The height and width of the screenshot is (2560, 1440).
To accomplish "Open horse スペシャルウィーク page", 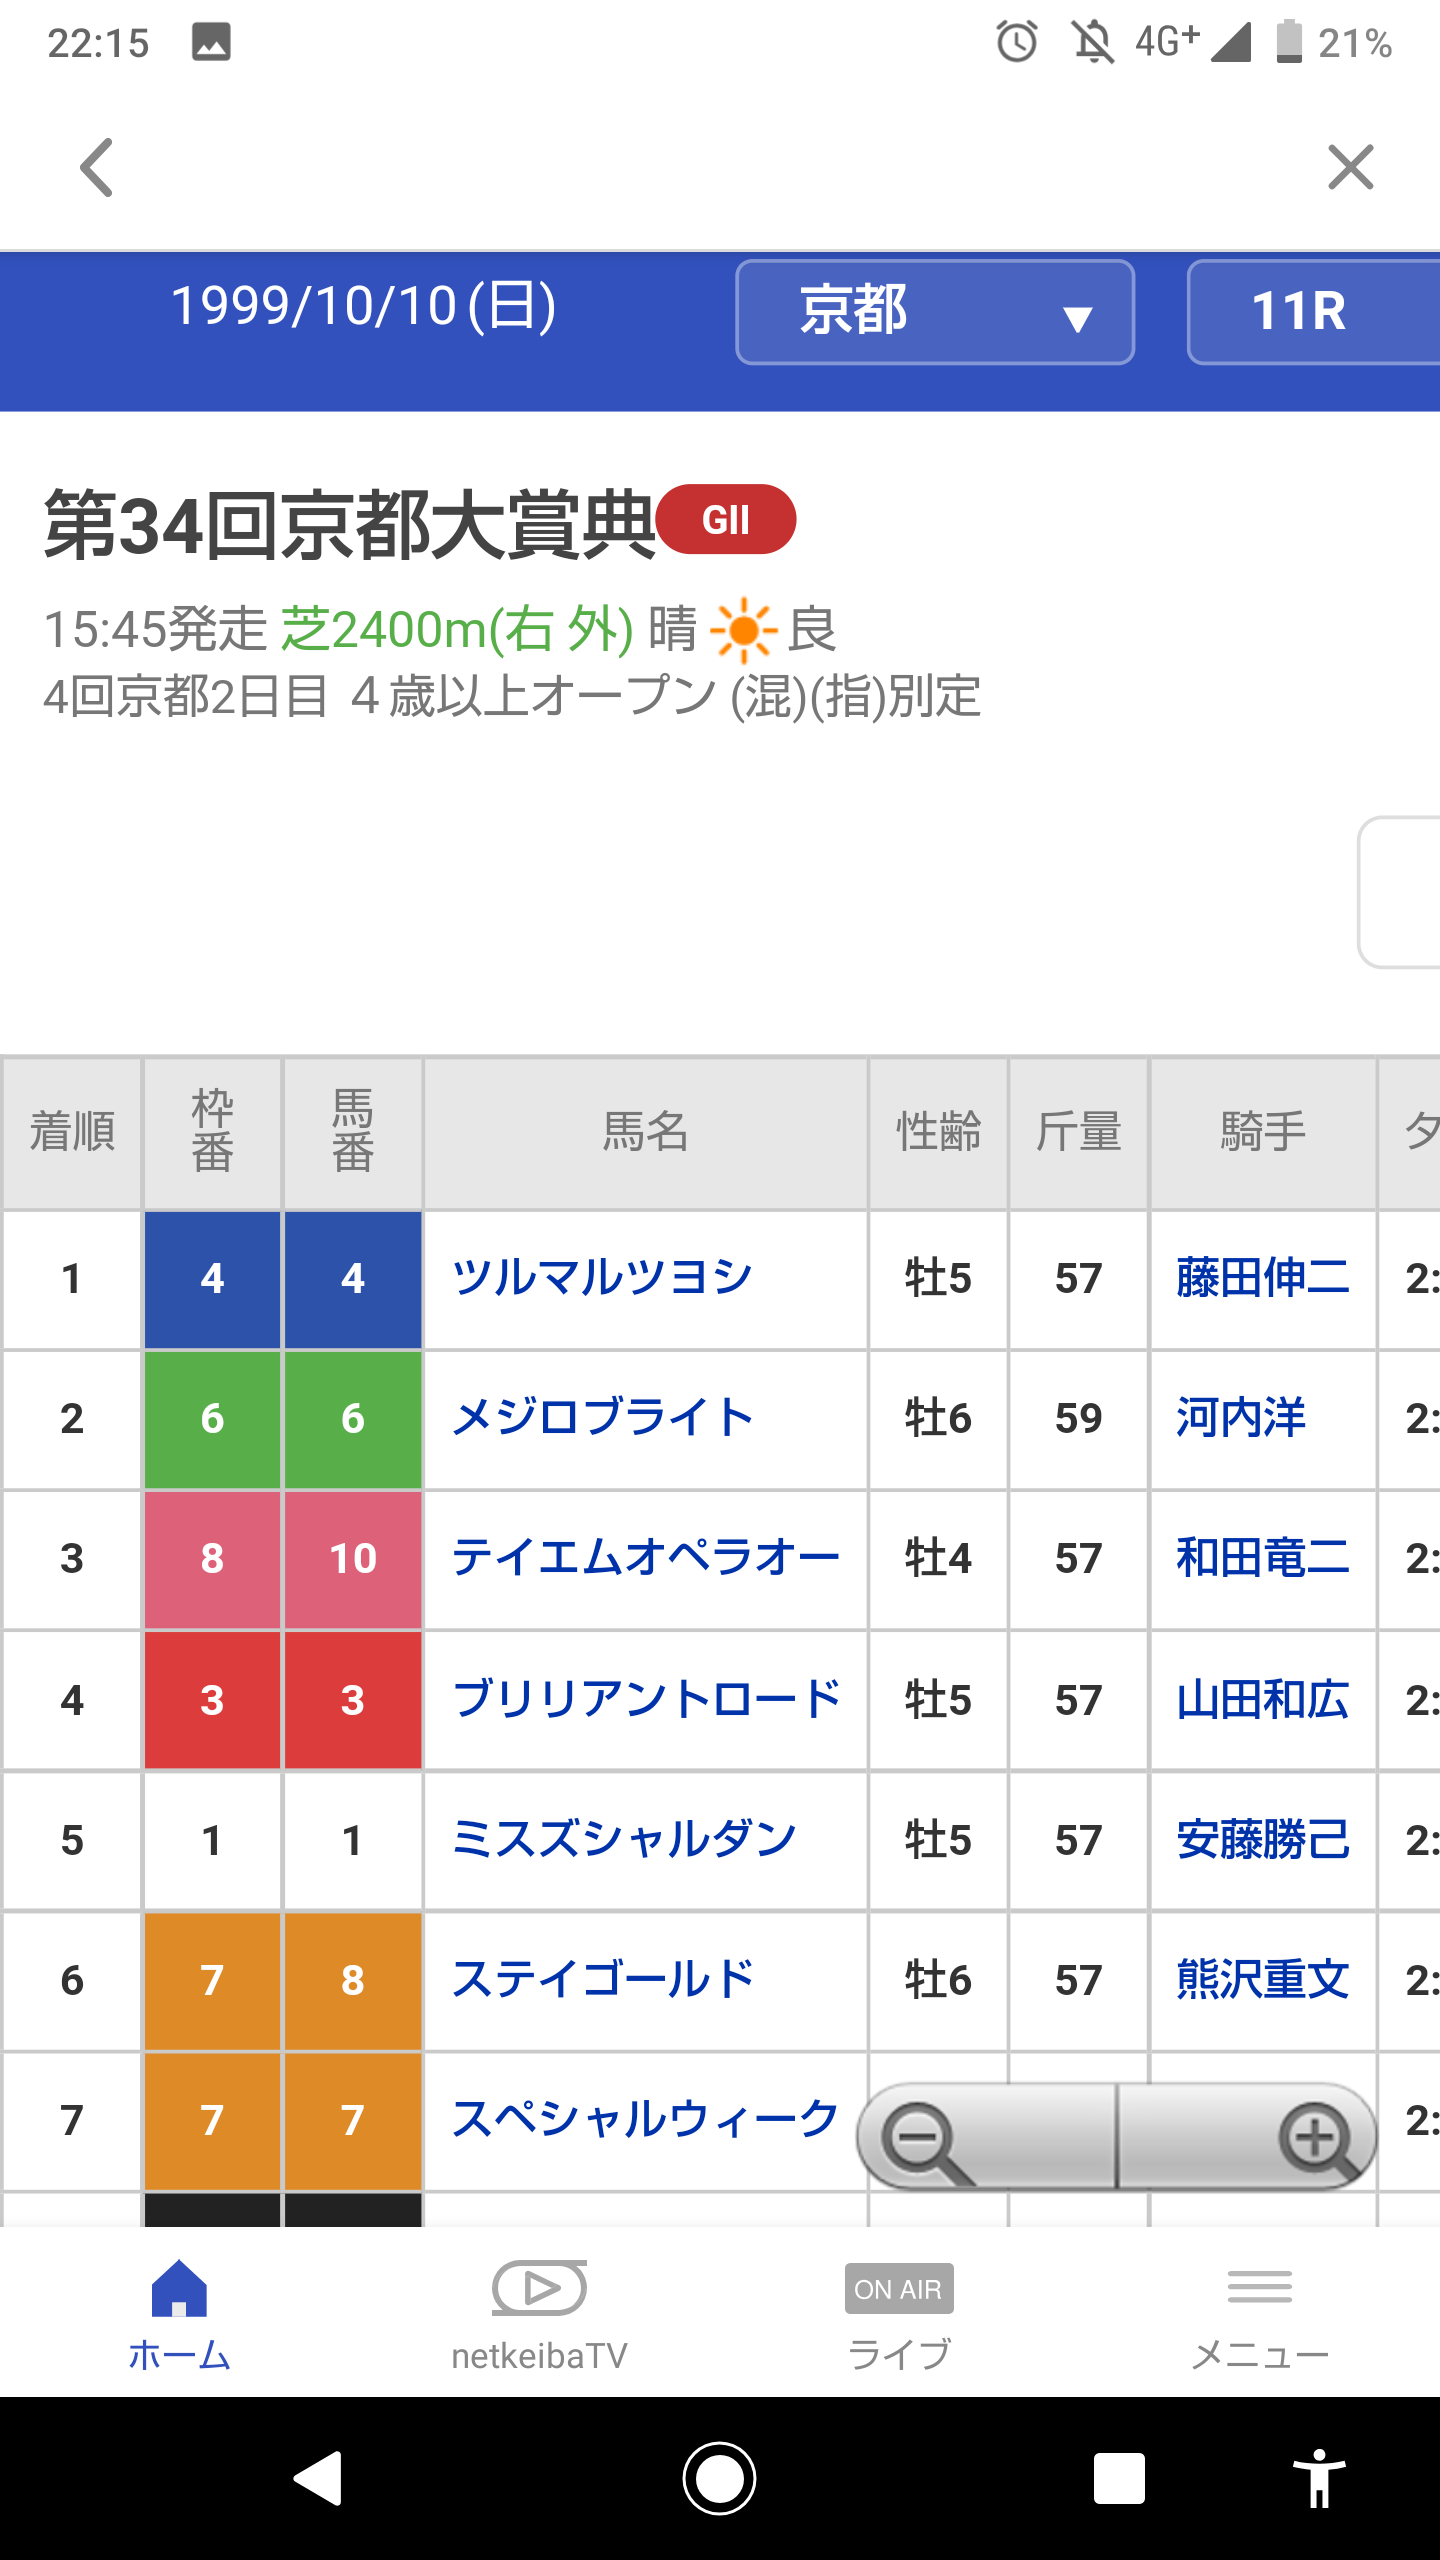I will tap(645, 2119).
